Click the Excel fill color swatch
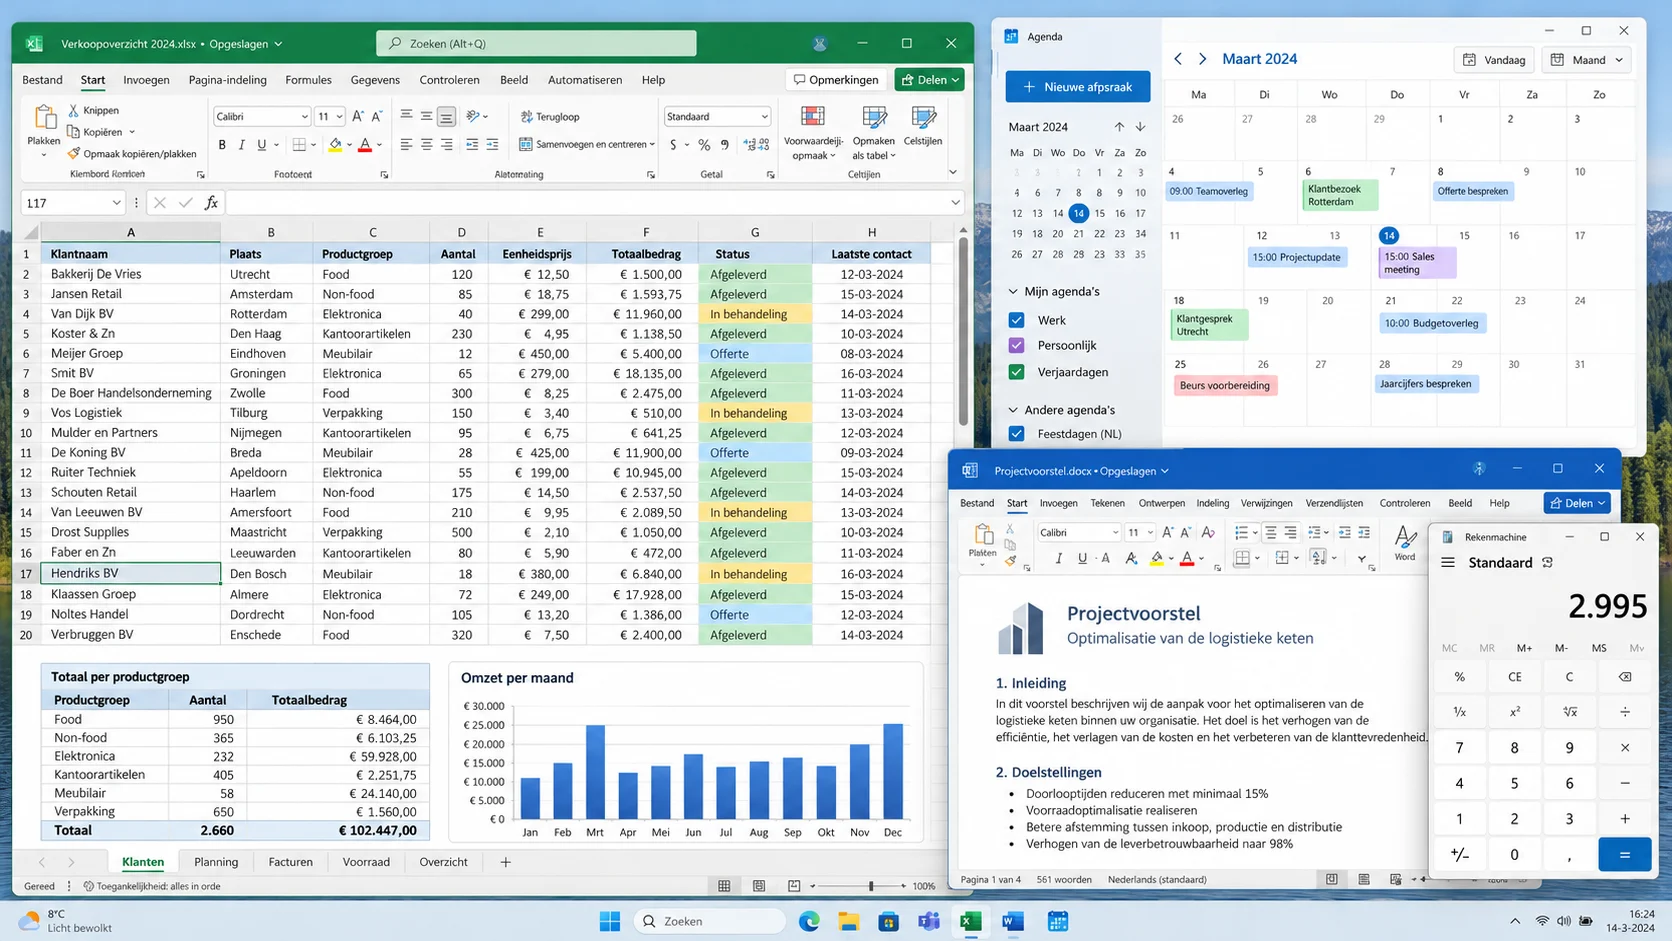 click(x=336, y=145)
